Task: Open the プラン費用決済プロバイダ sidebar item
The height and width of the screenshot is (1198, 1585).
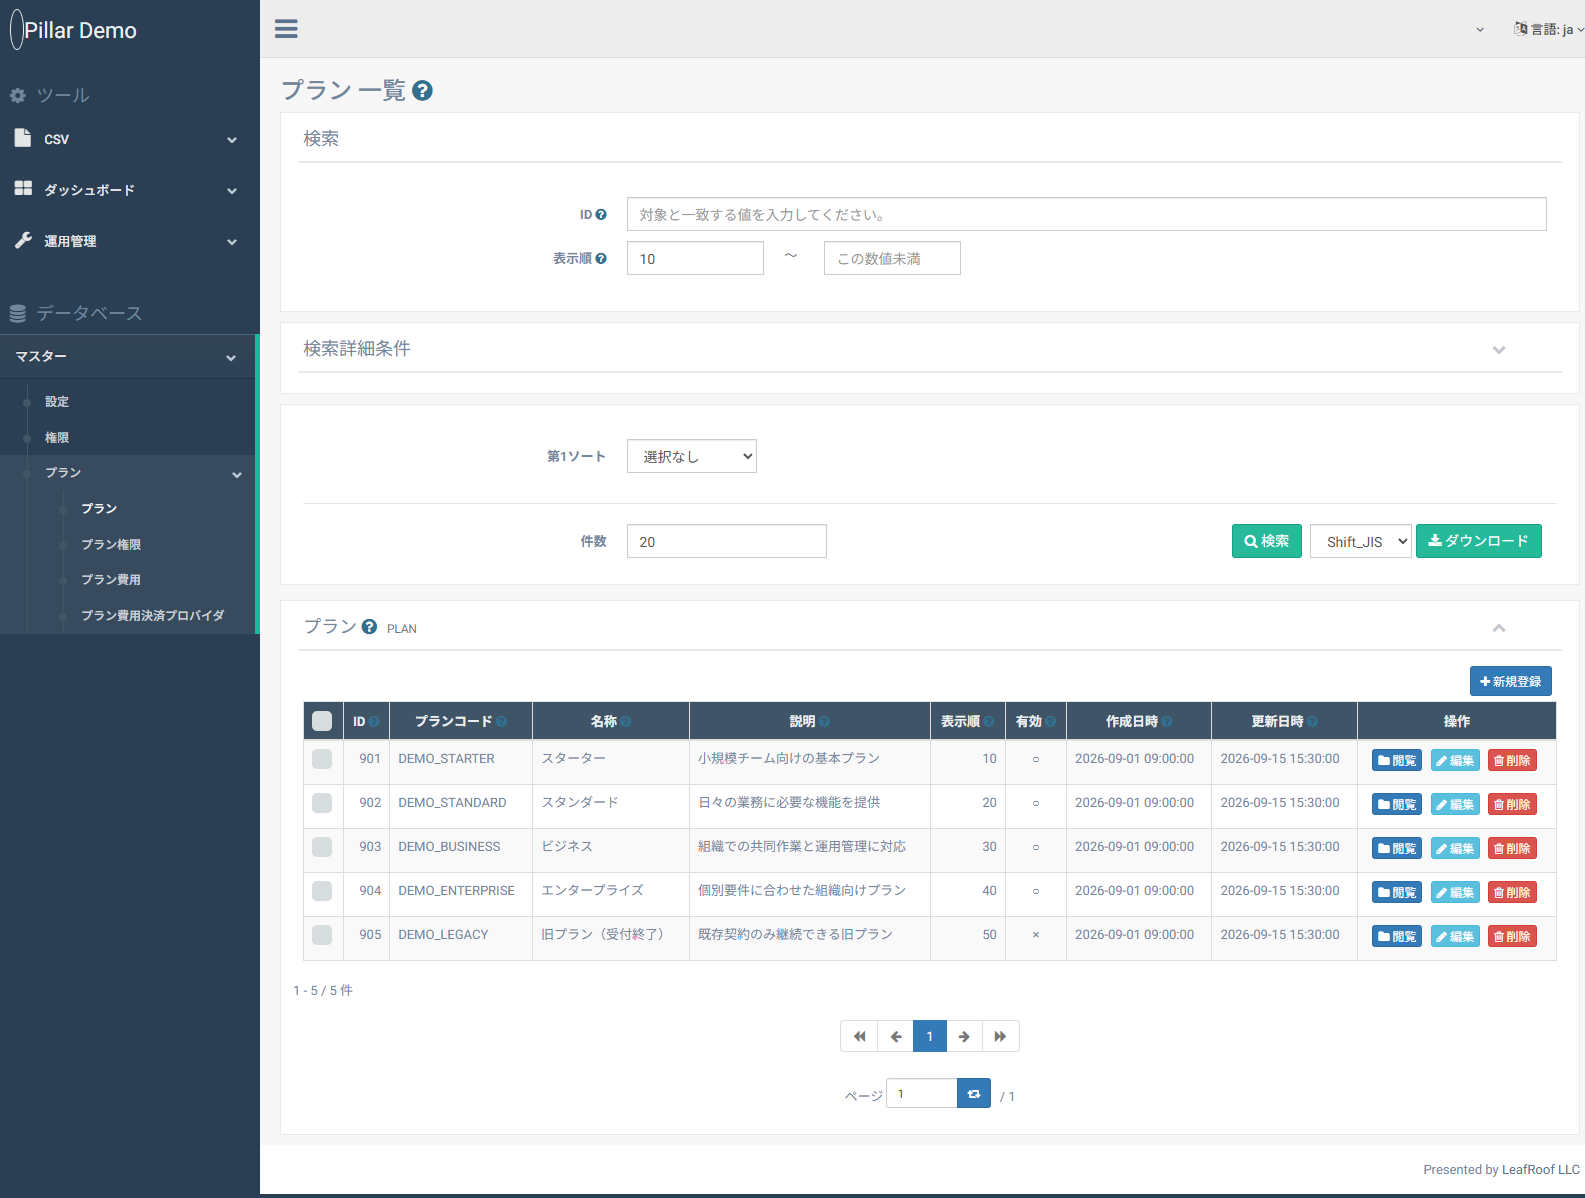Action: (x=153, y=615)
